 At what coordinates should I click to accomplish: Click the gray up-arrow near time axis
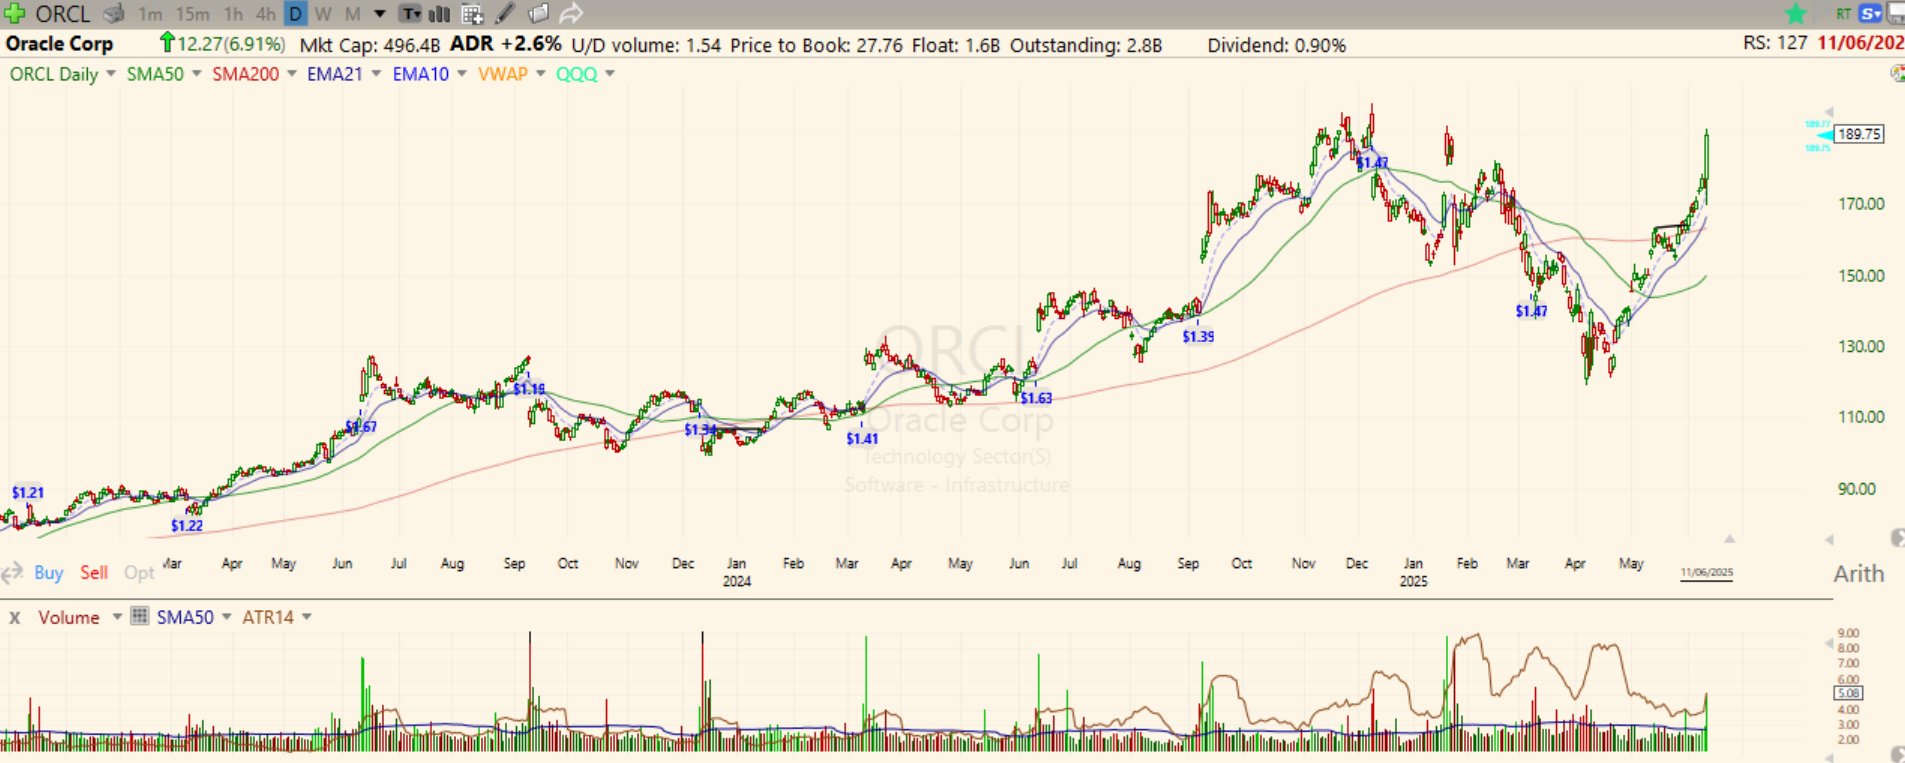point(1729,539)
